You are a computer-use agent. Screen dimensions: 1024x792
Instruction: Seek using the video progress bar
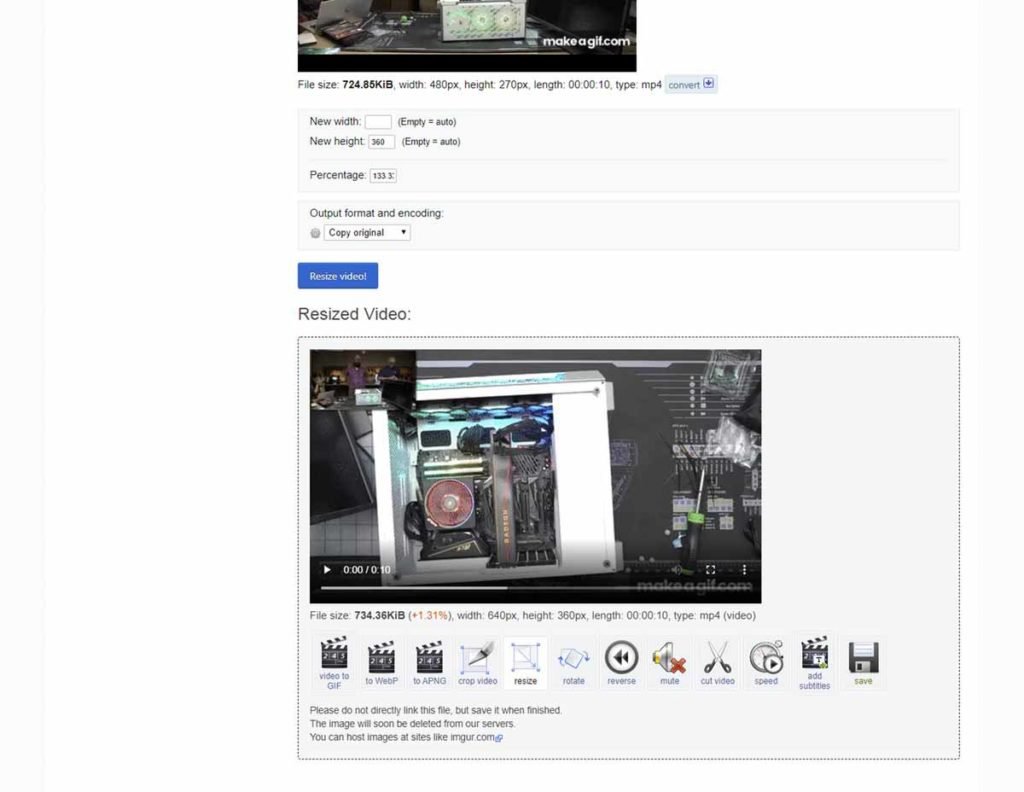pos(535,588)
